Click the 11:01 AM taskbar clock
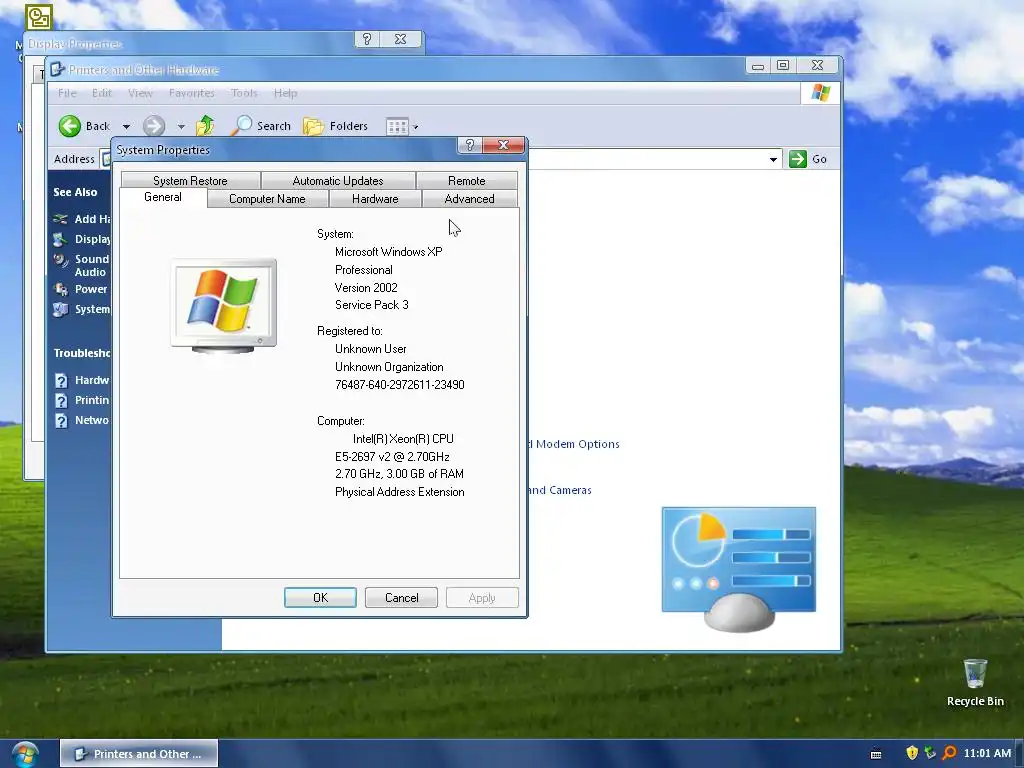The height and width of the screenshot is (768, 1024). [x=987, y=753]
